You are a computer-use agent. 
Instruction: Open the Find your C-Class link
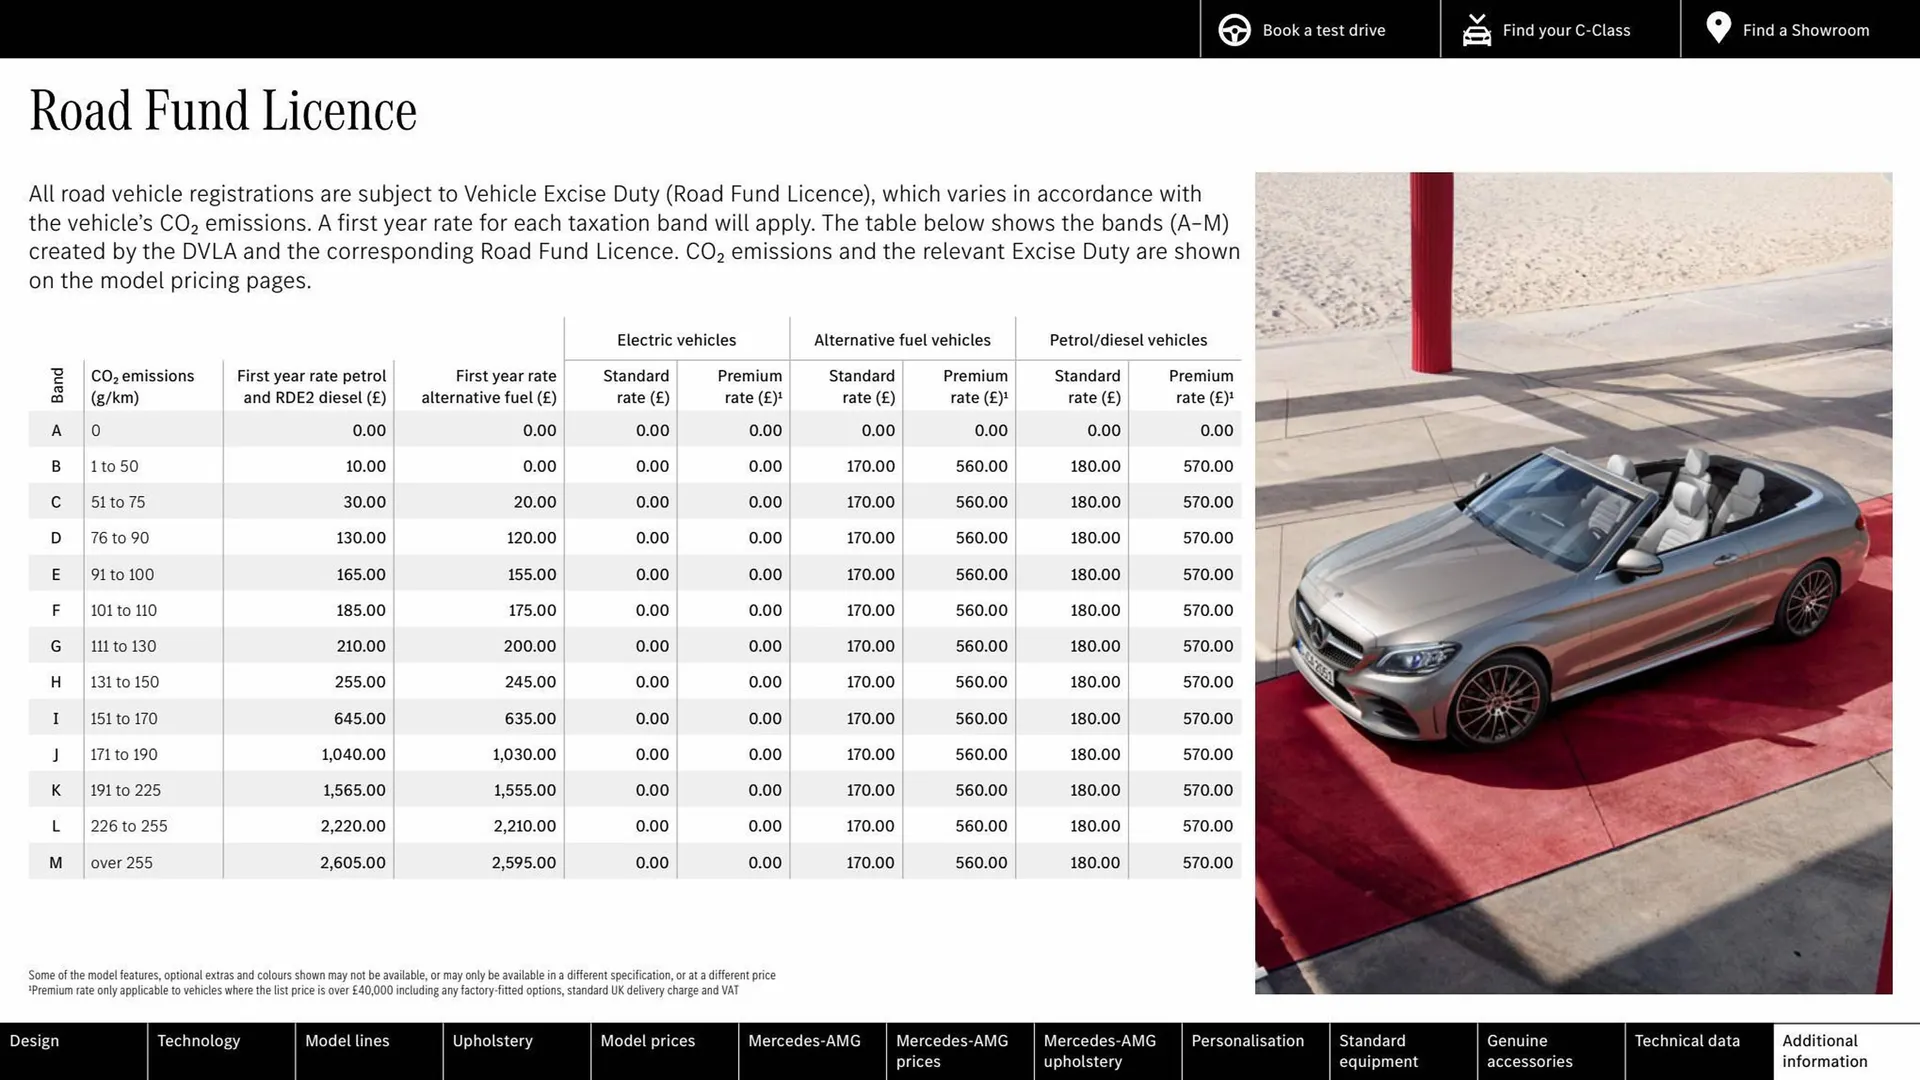pos(1565,30)
